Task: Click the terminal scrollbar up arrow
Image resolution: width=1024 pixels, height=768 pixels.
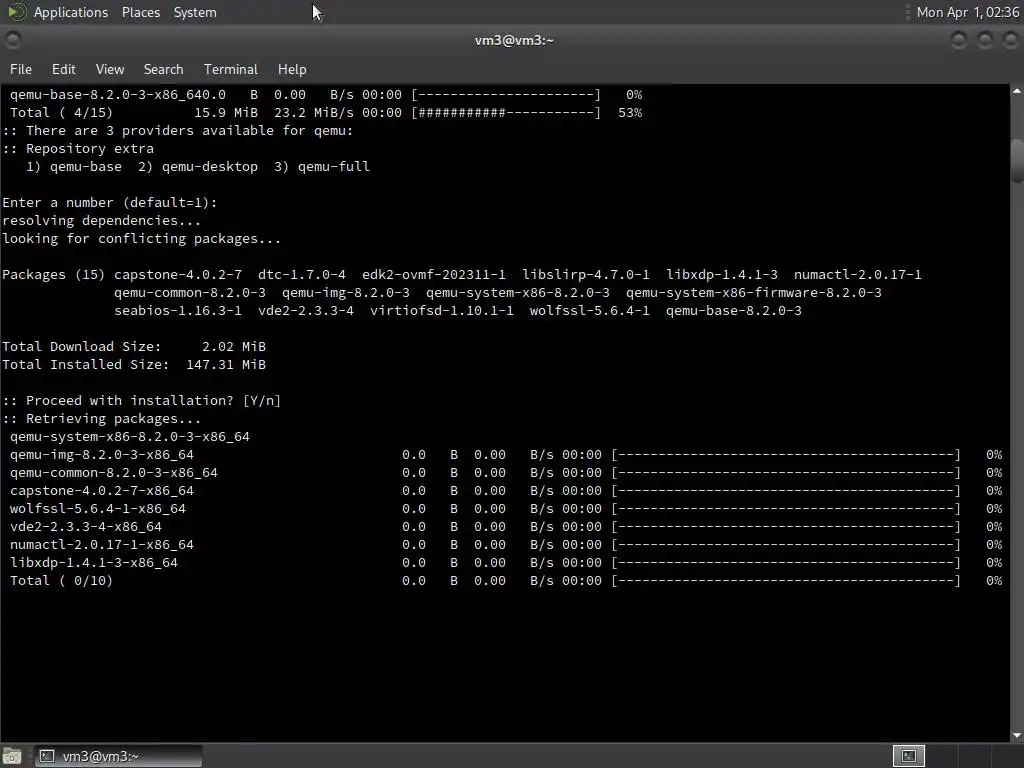Action: (x=1017, y=91)
